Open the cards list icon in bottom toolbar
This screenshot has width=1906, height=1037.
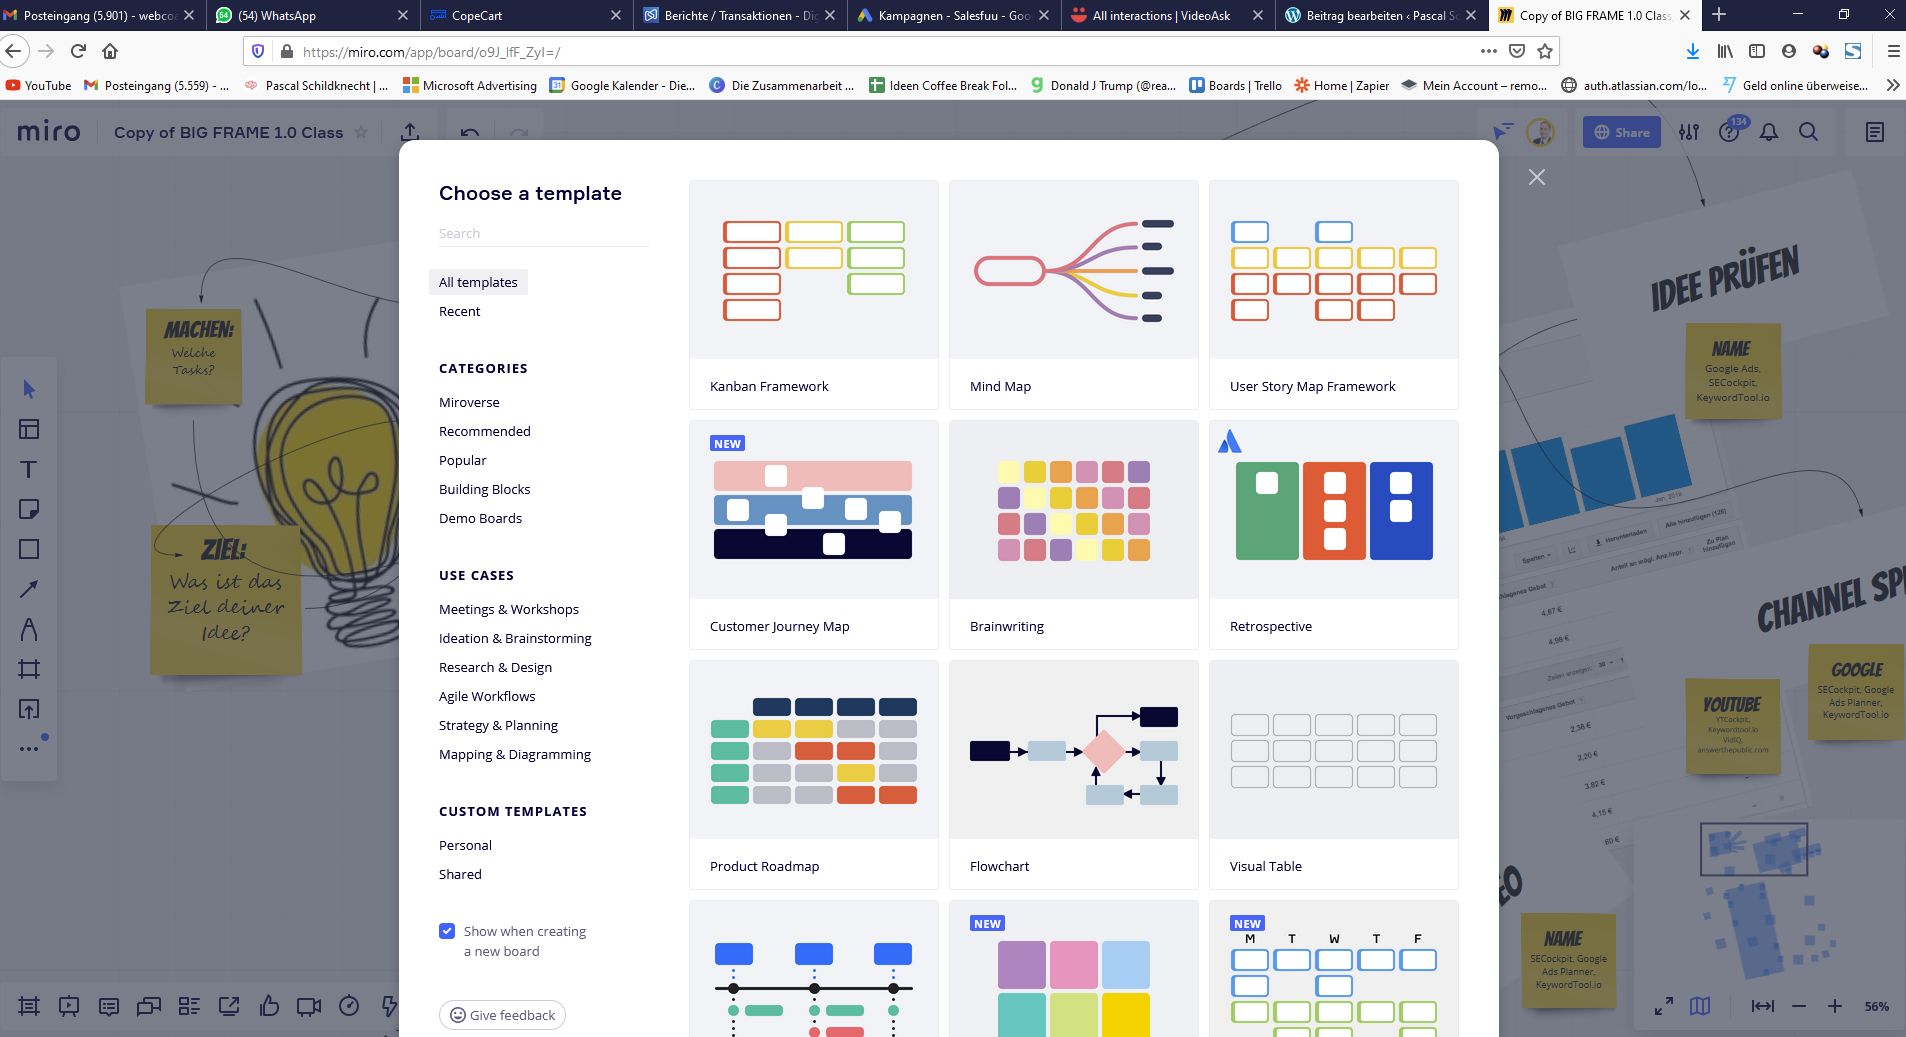click(189, 1006)
